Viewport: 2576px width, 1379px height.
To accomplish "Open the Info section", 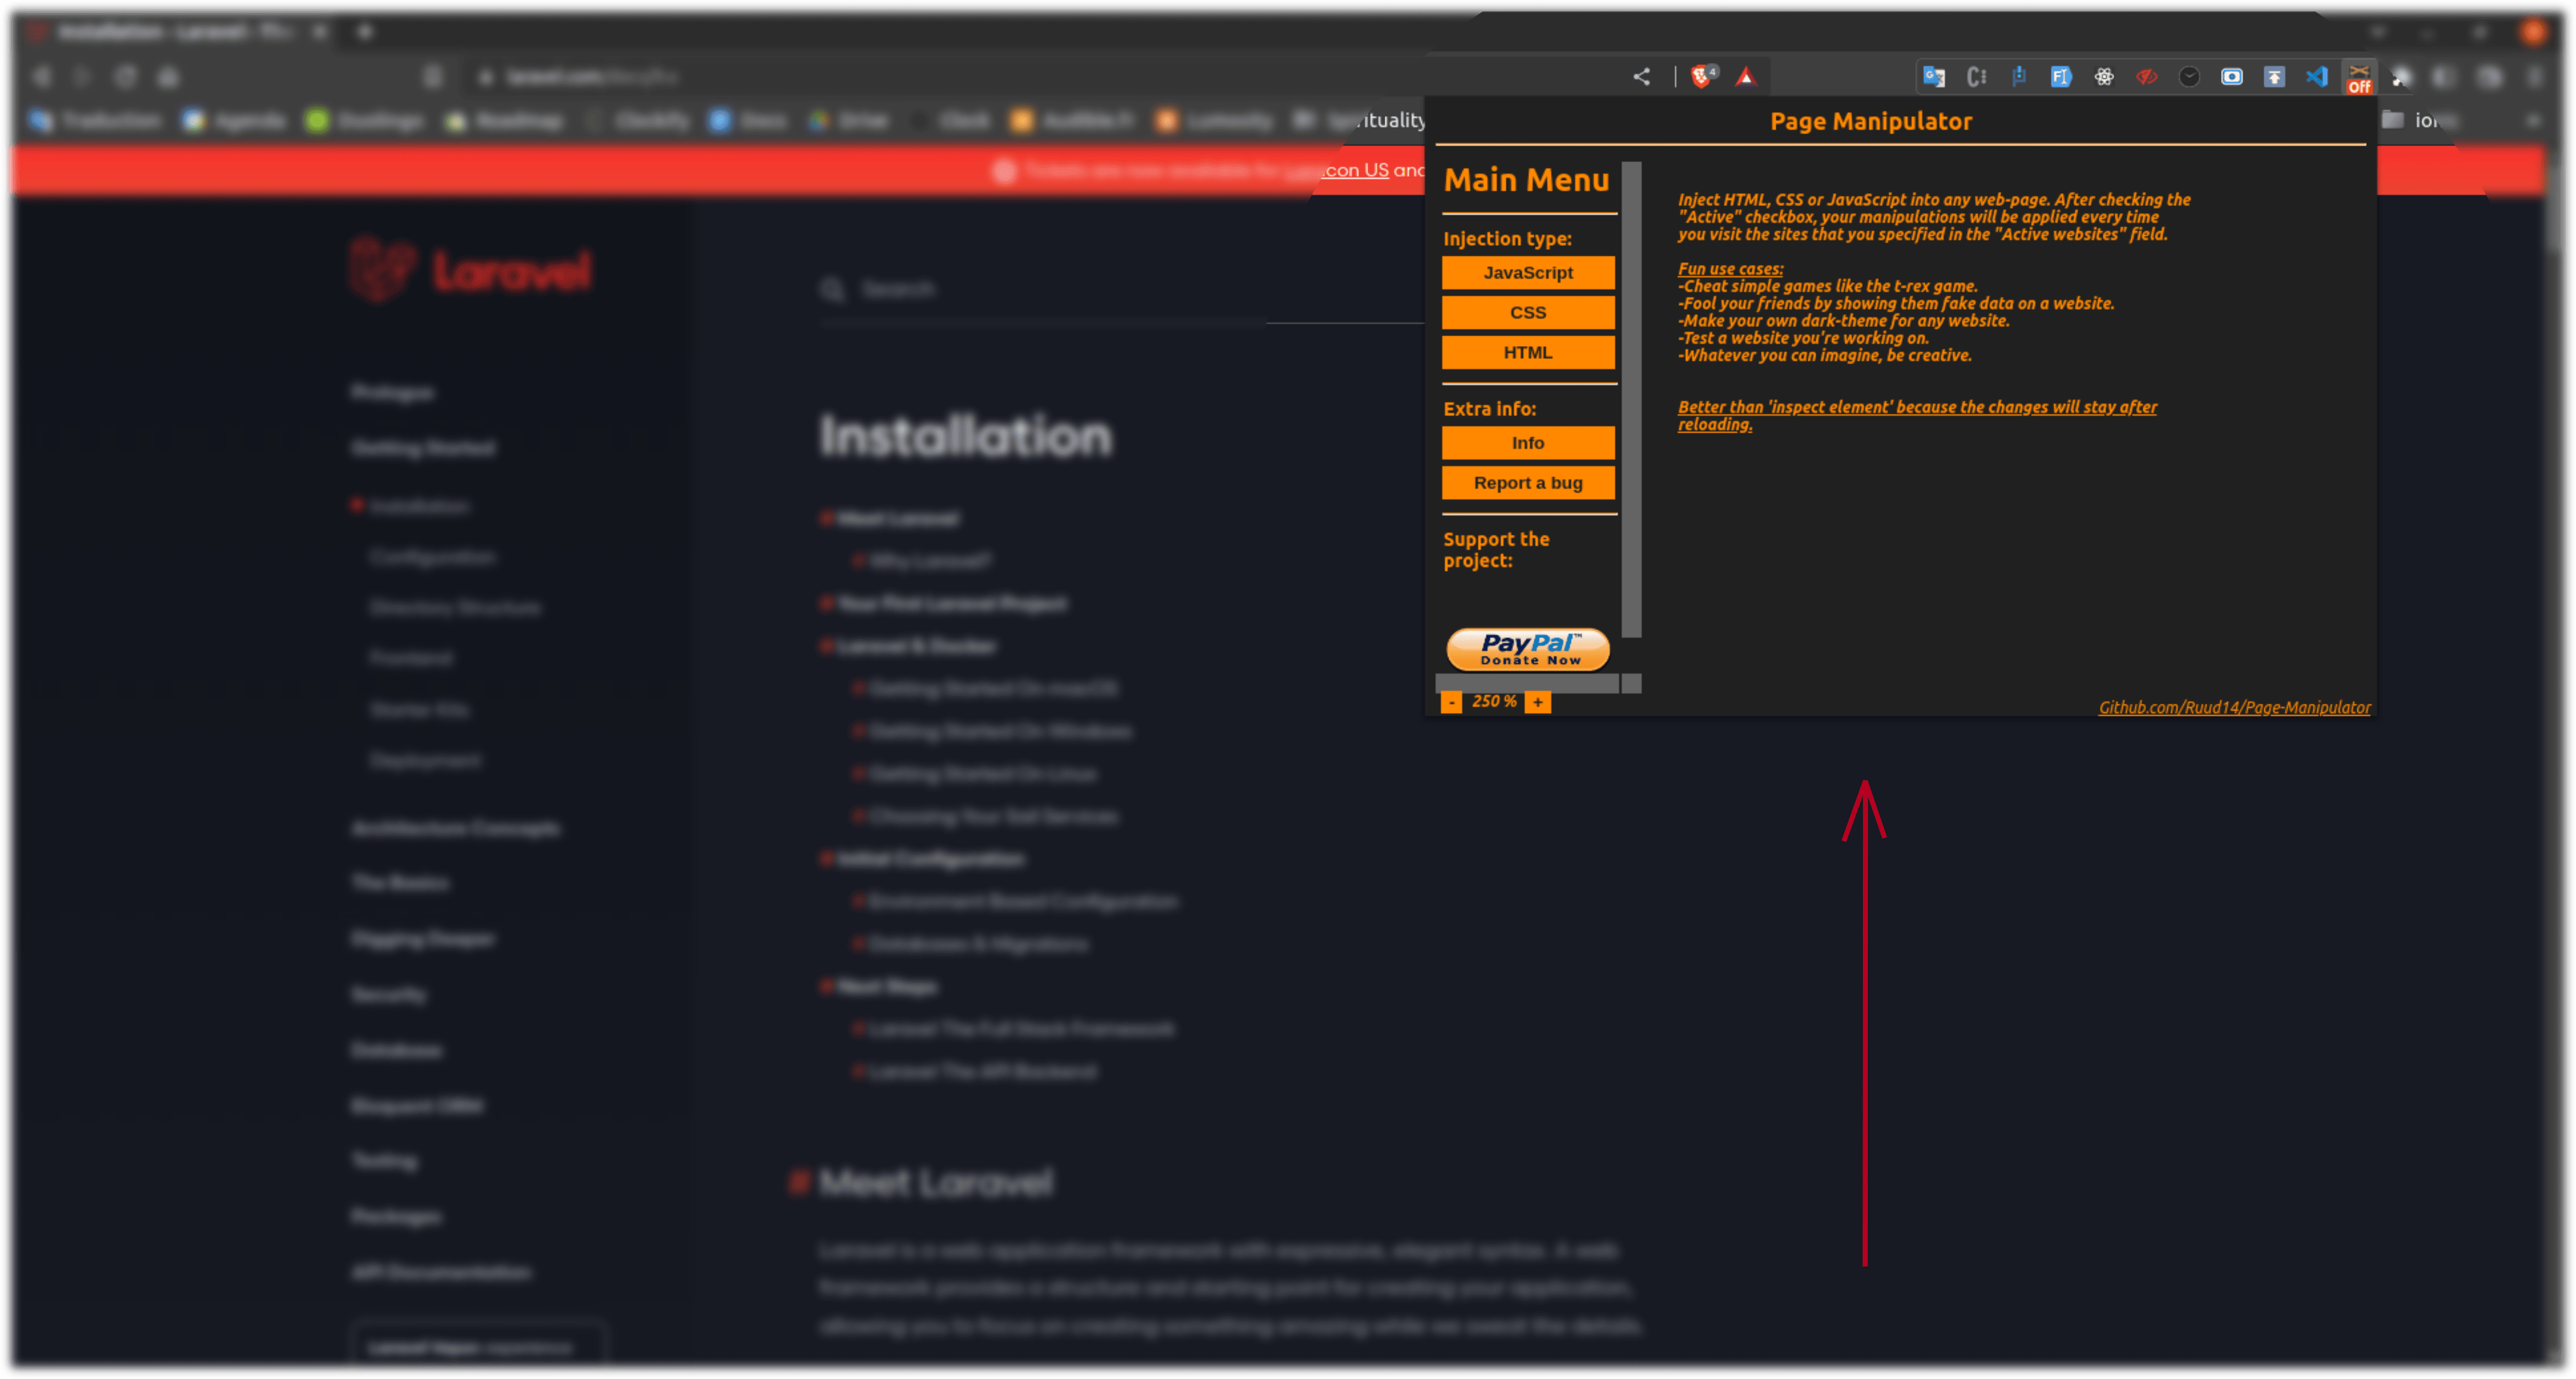I will coord(1527,443).
